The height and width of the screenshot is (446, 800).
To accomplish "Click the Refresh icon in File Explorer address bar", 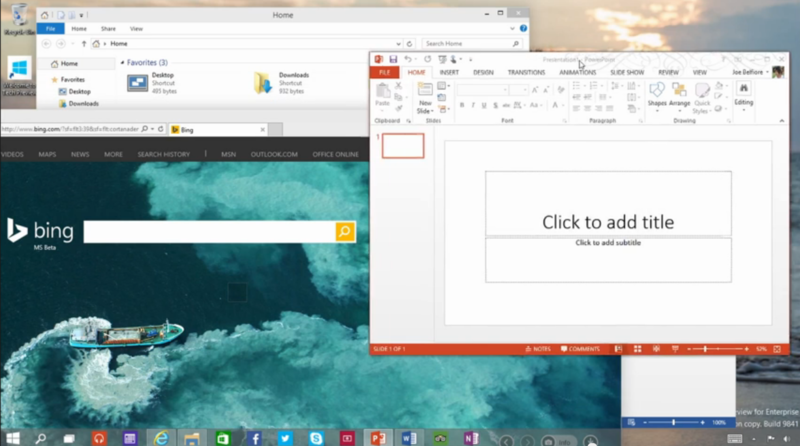I will pos(409,44).
